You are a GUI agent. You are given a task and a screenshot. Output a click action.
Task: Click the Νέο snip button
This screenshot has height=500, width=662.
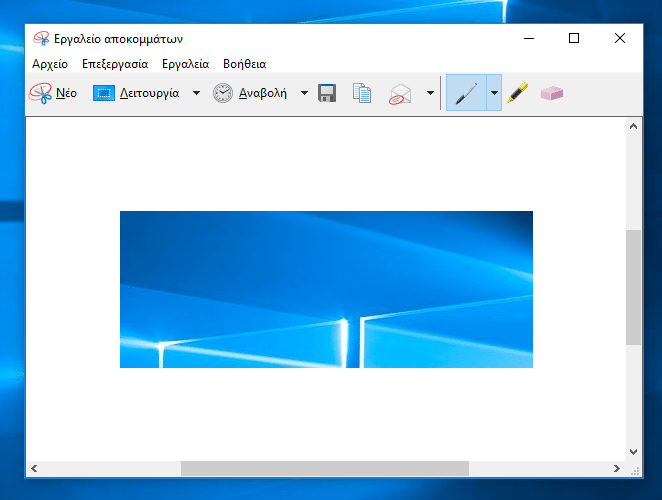click(53, 93)
